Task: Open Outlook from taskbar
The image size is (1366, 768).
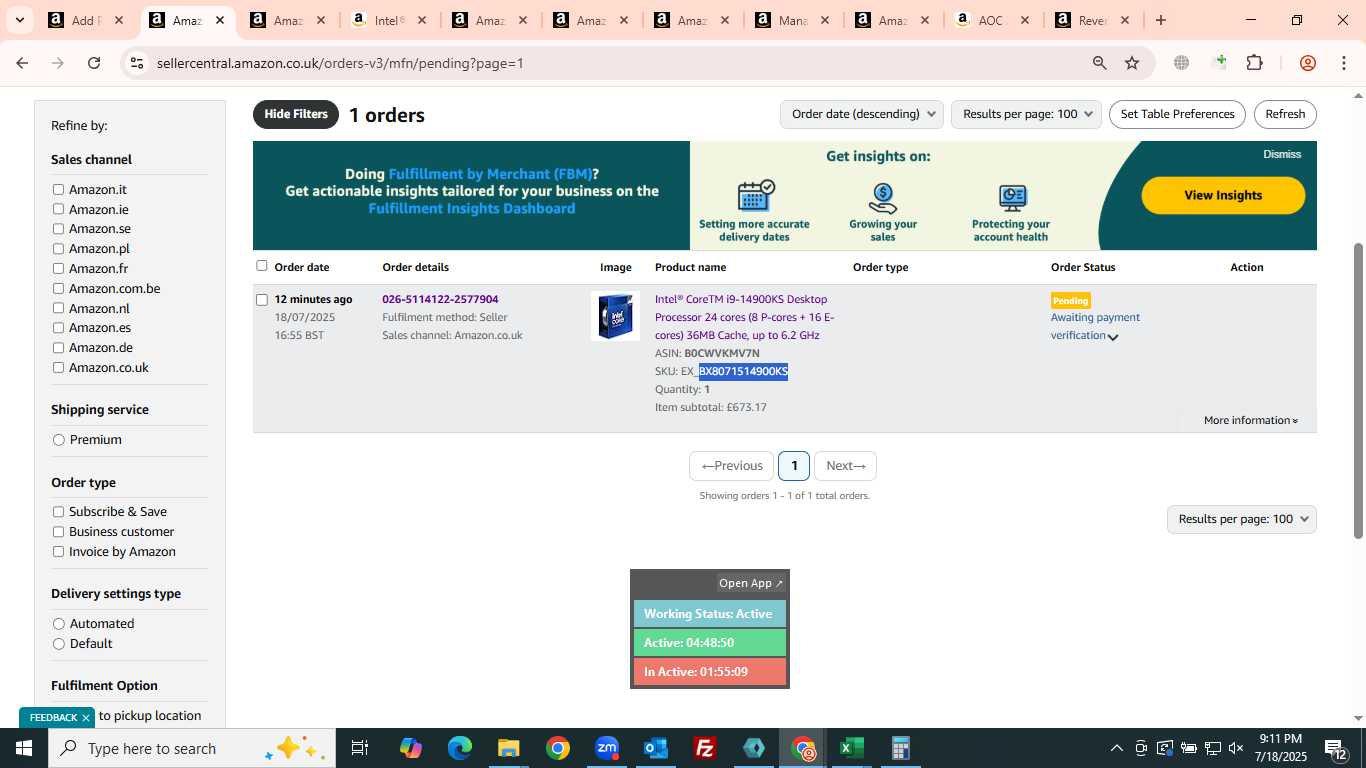Action: [x=656, y=748]
